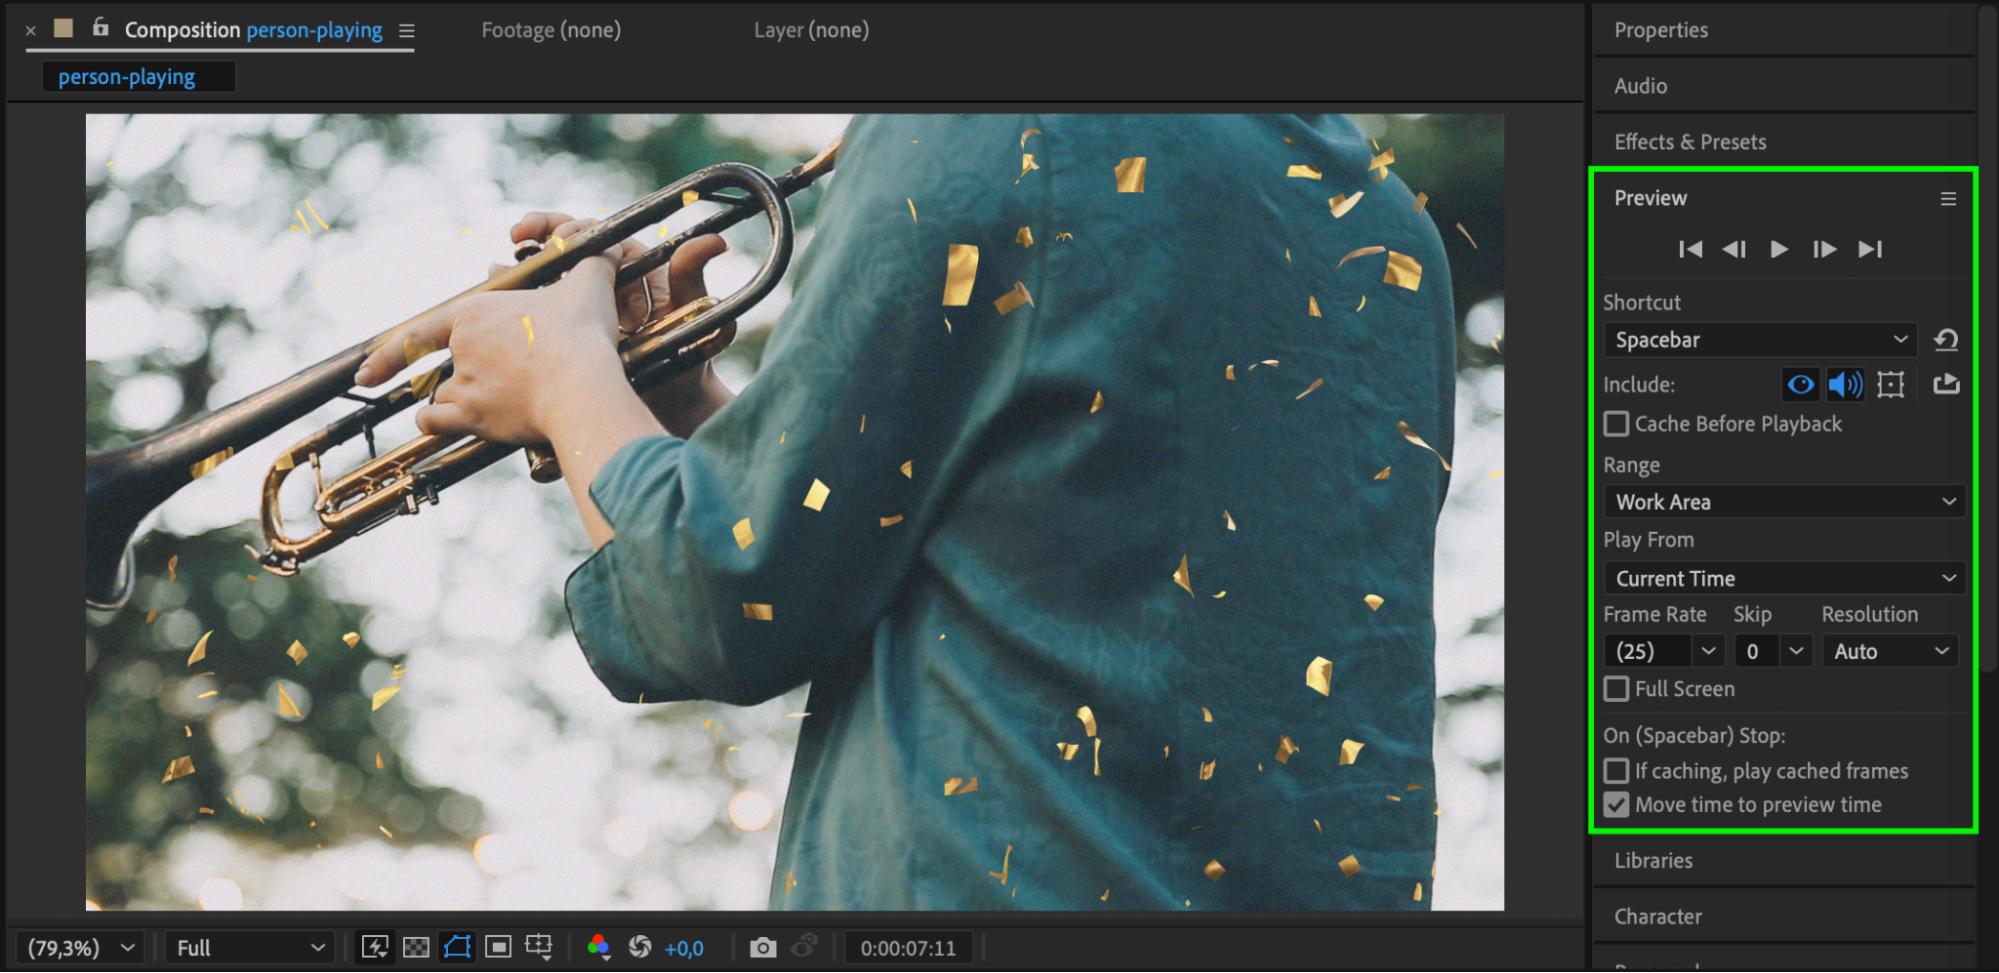
Task: Uncheck Move time to preview time
Action: point(1616,805)
